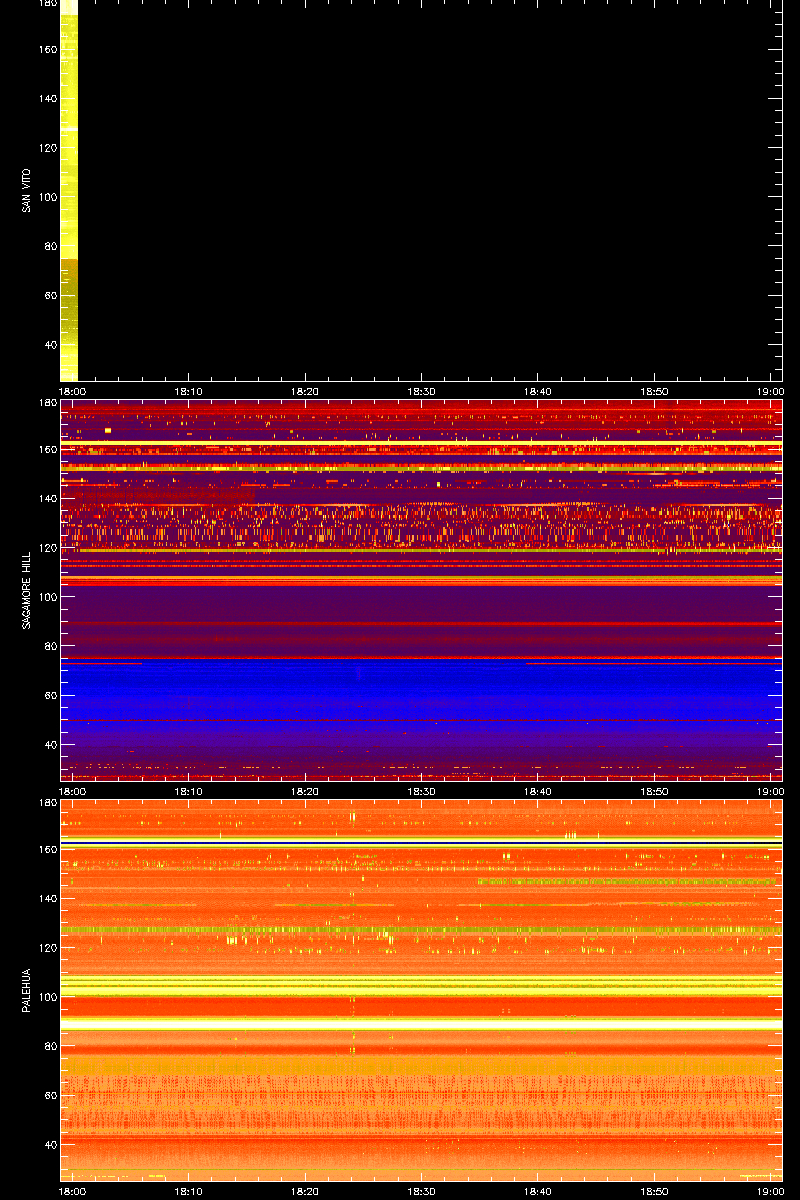Click the 40 frequency label on Palehua axis
Screen dimensions: 800x1200
(x=50, y=1144)
